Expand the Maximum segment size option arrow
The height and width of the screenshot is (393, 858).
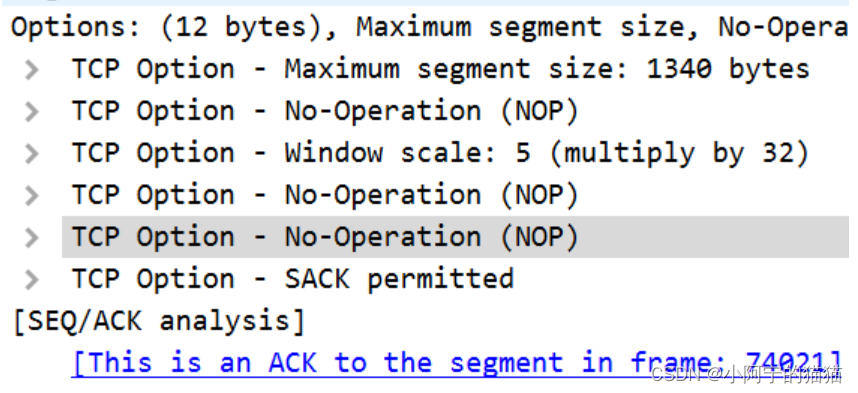coord(32,70)
